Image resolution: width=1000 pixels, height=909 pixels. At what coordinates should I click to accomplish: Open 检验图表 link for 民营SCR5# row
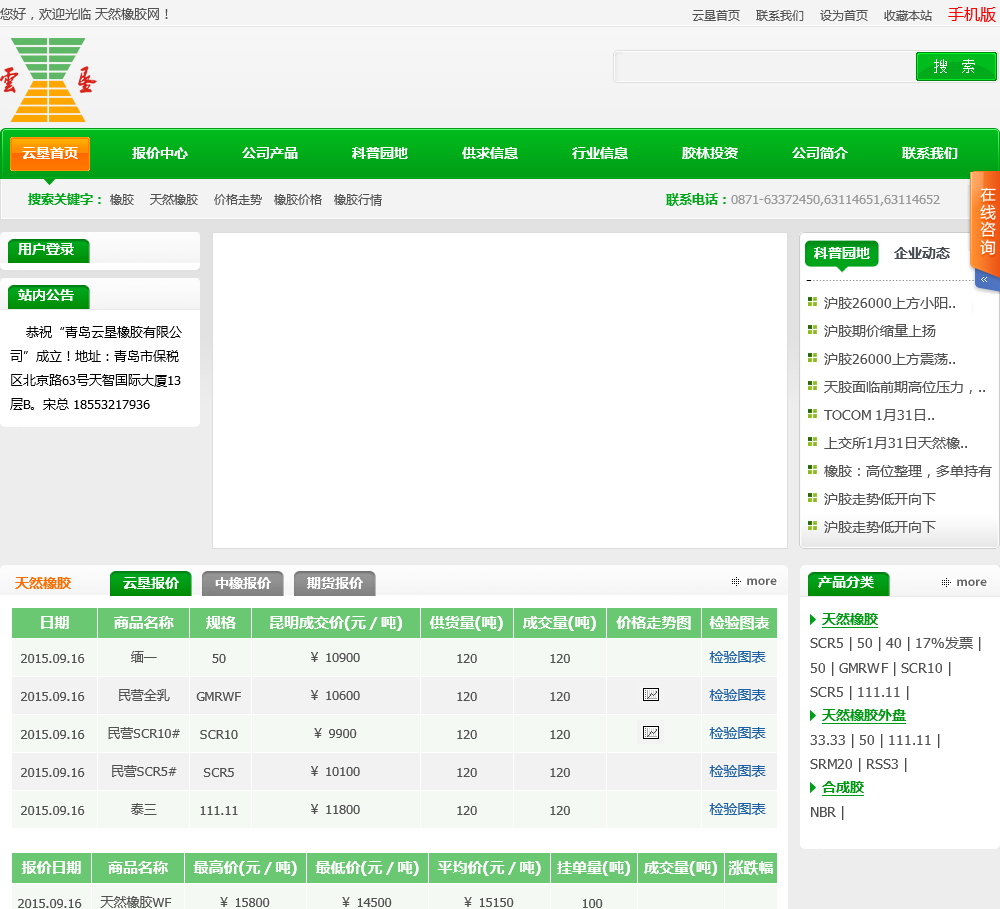click(x=737, y=771)
